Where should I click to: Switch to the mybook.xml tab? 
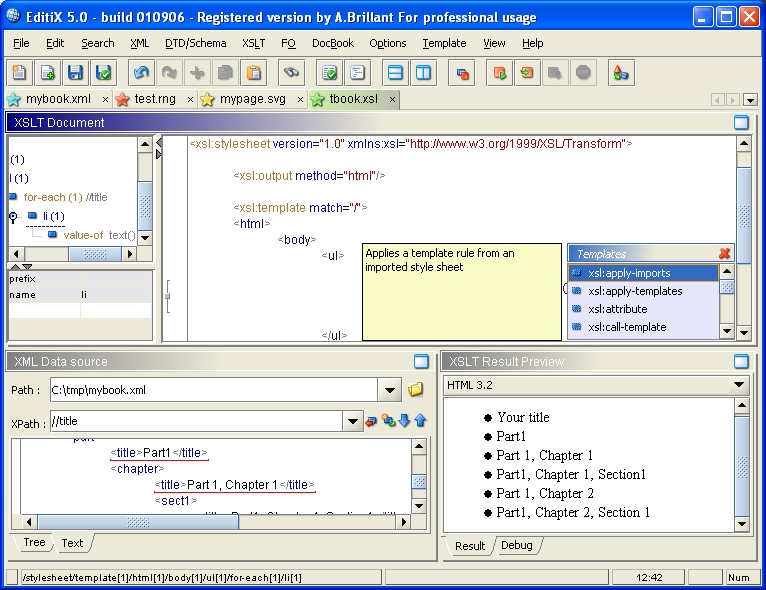[58, 99]
